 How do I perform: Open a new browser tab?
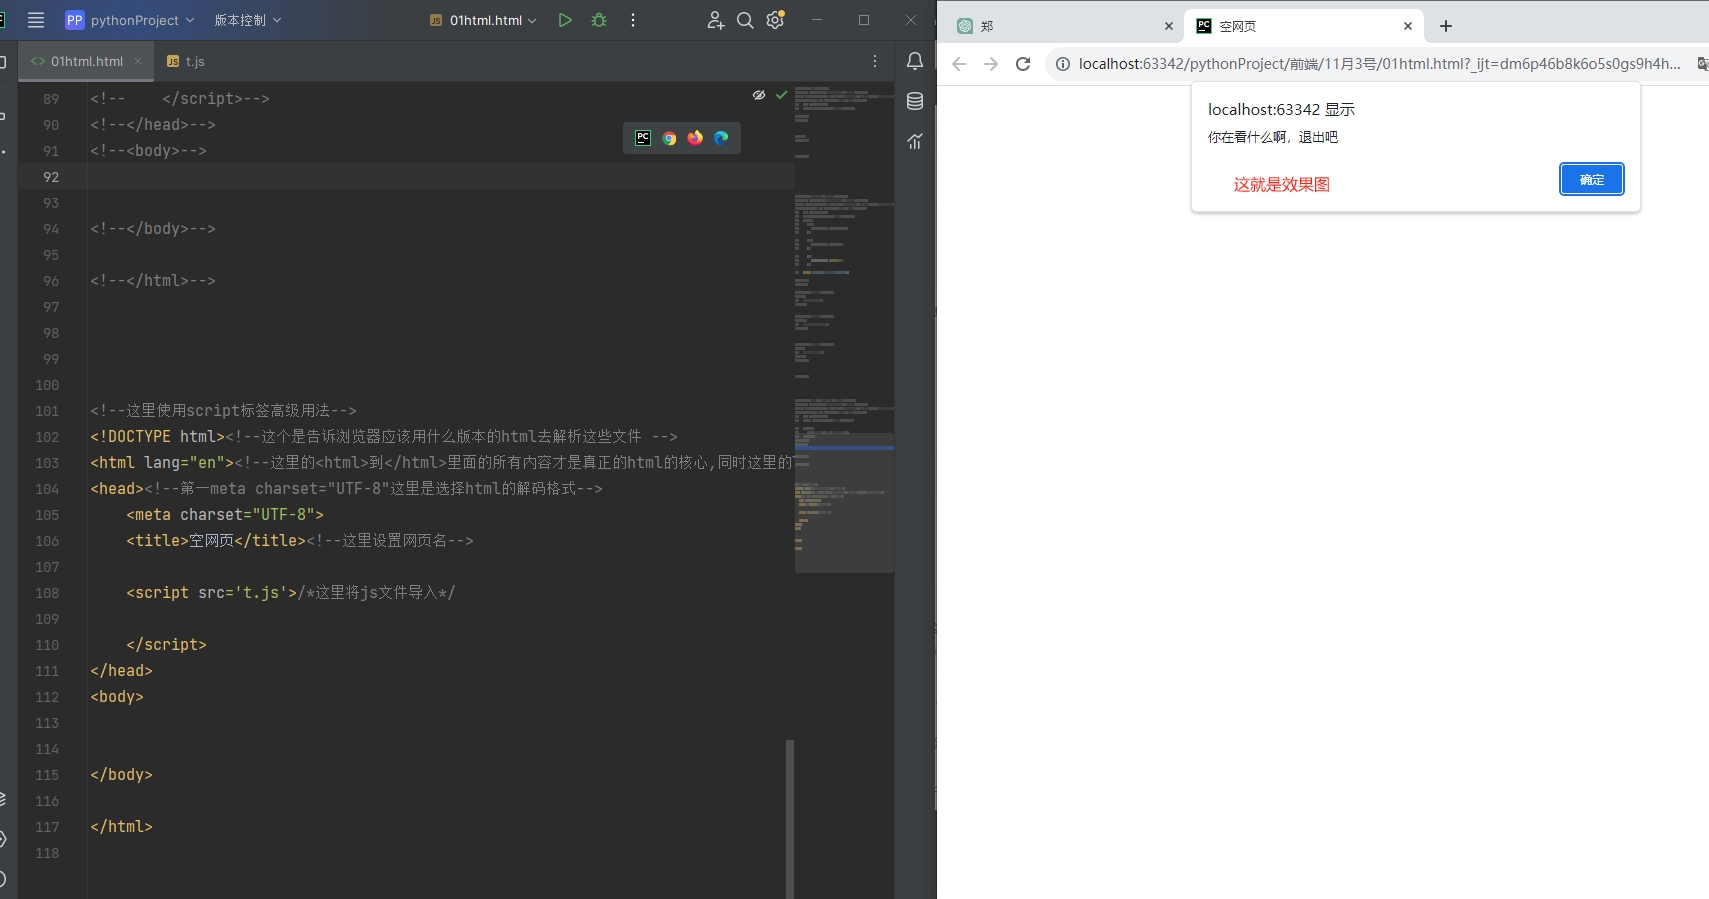point(1446,26)
